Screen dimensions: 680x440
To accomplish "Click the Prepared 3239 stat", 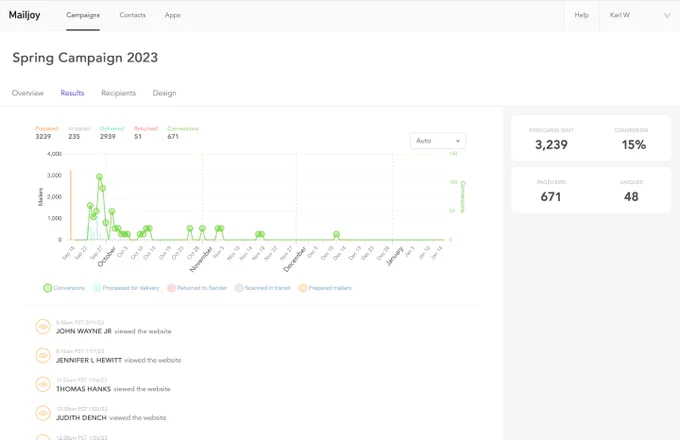I will pyautogui.click(x=47, y=133).
